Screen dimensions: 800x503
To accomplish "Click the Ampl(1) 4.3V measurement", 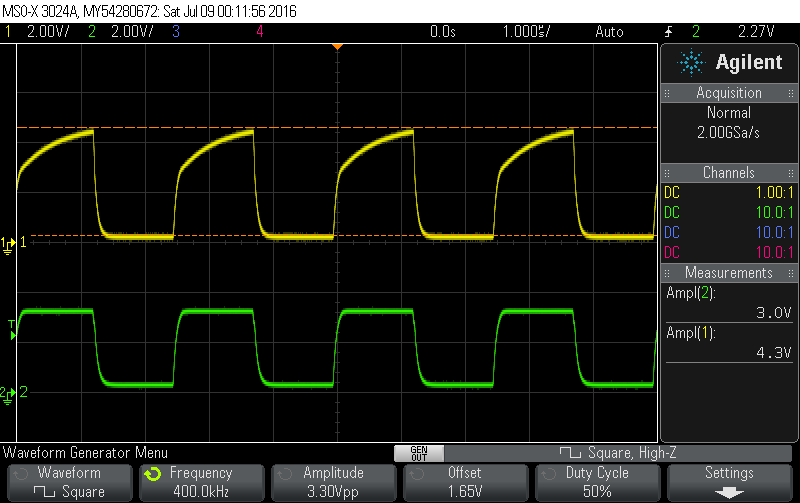I will [729, 343].
